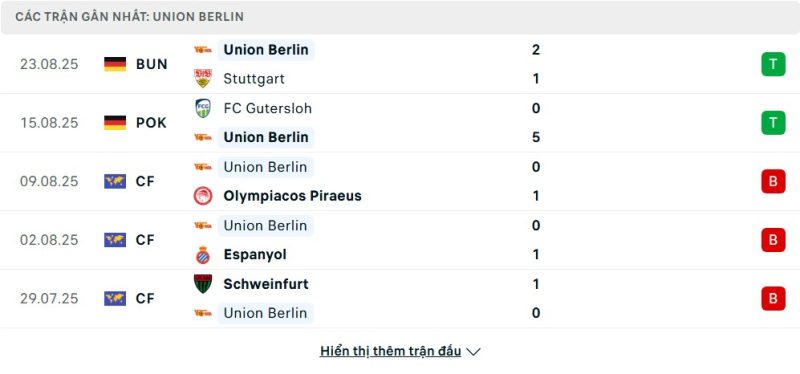Image resolution: width=800 pixels, height=374 pixels.
Task: Click the Espanyol club crest
Action: (203, 255)
